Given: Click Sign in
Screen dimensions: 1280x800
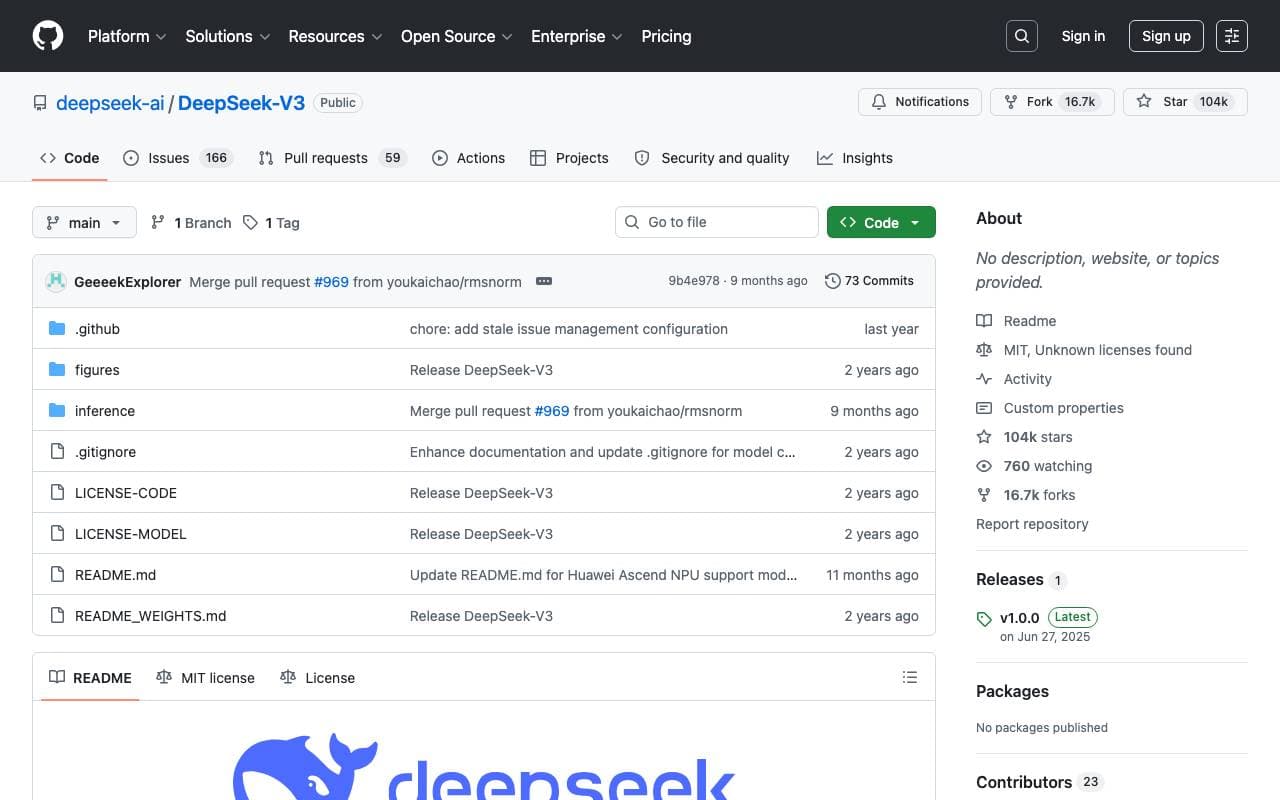Looking at the screenshot, I should coord(1083,36).
